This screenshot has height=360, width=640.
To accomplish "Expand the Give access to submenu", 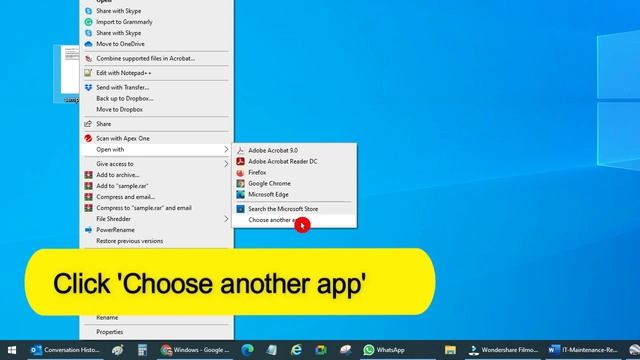I will (157, 164).
